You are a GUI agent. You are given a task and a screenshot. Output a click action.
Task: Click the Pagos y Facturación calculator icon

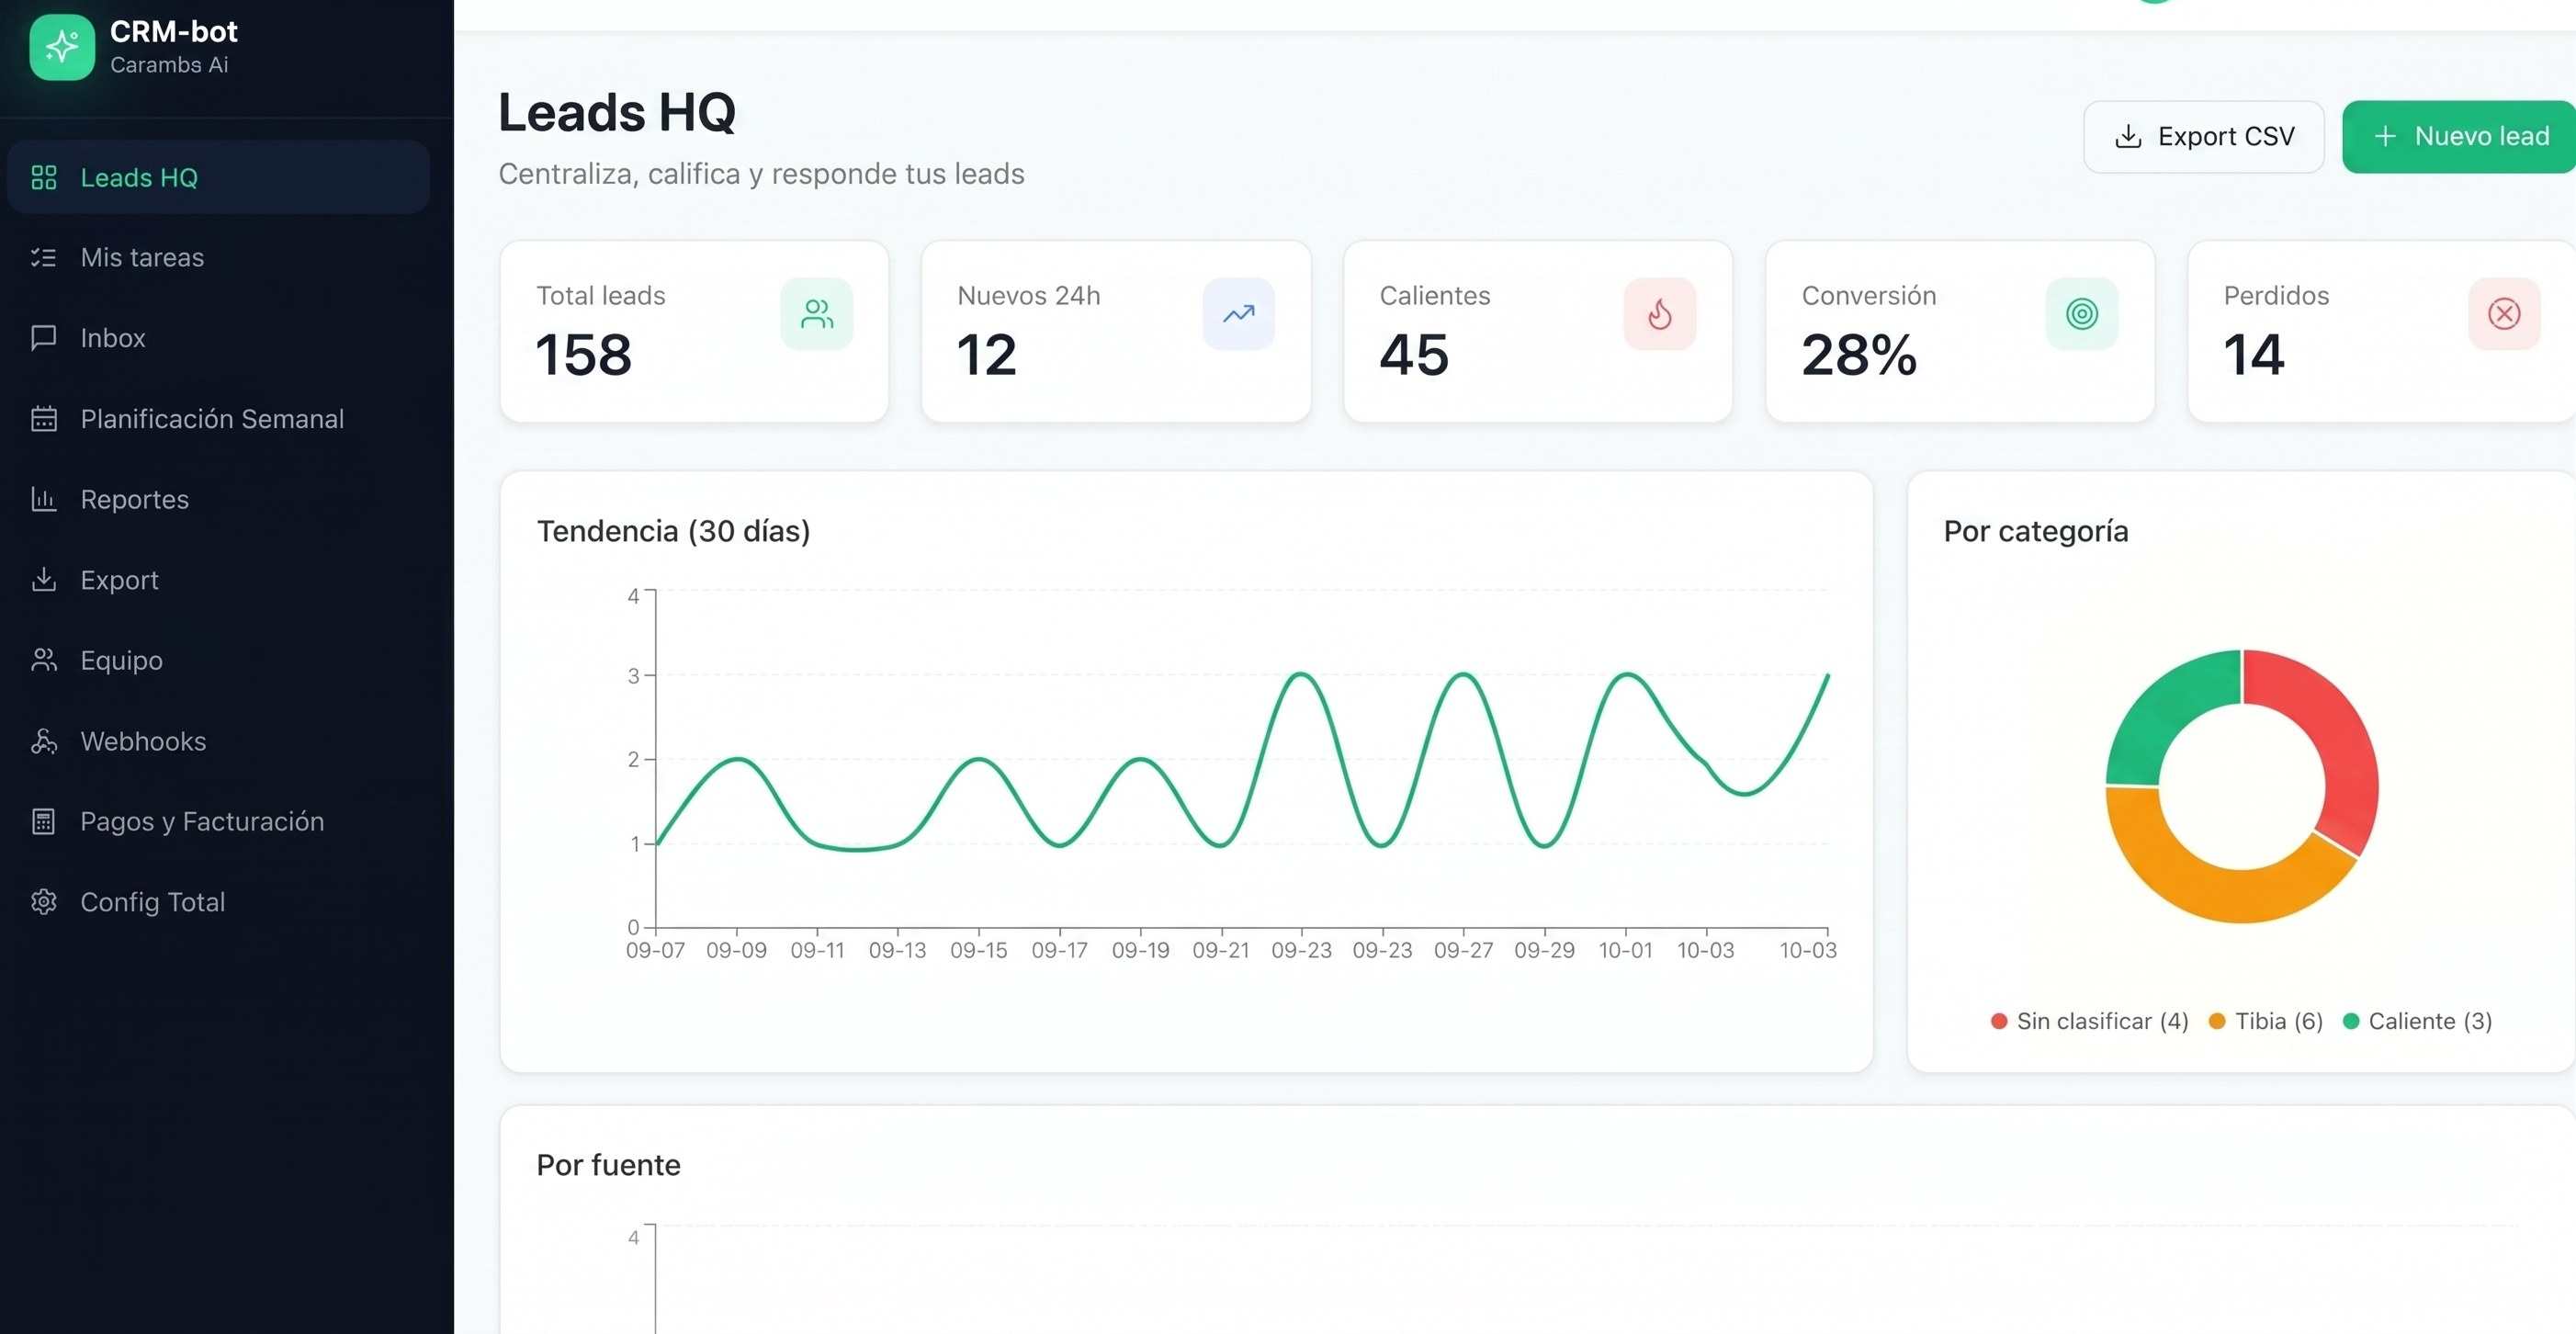coord(44,821)
